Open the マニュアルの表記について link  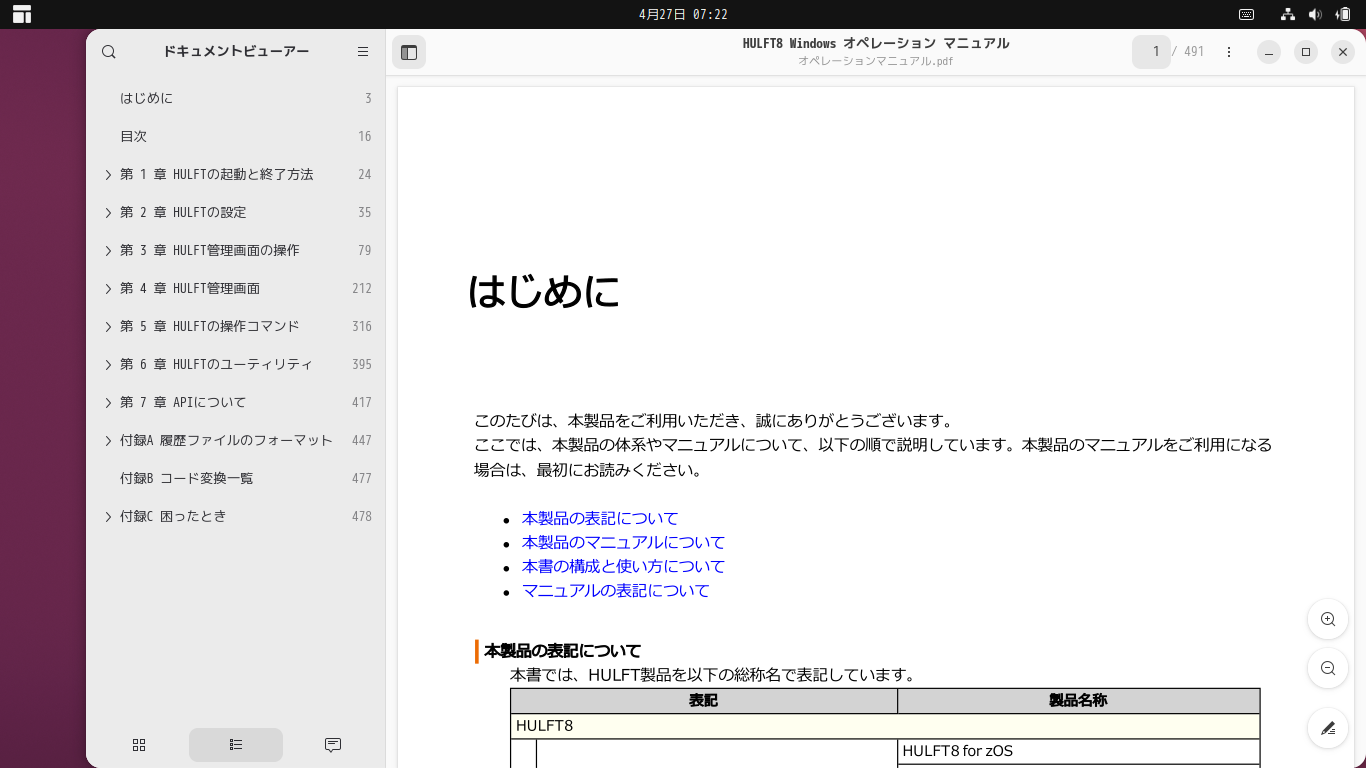(613, 590)
